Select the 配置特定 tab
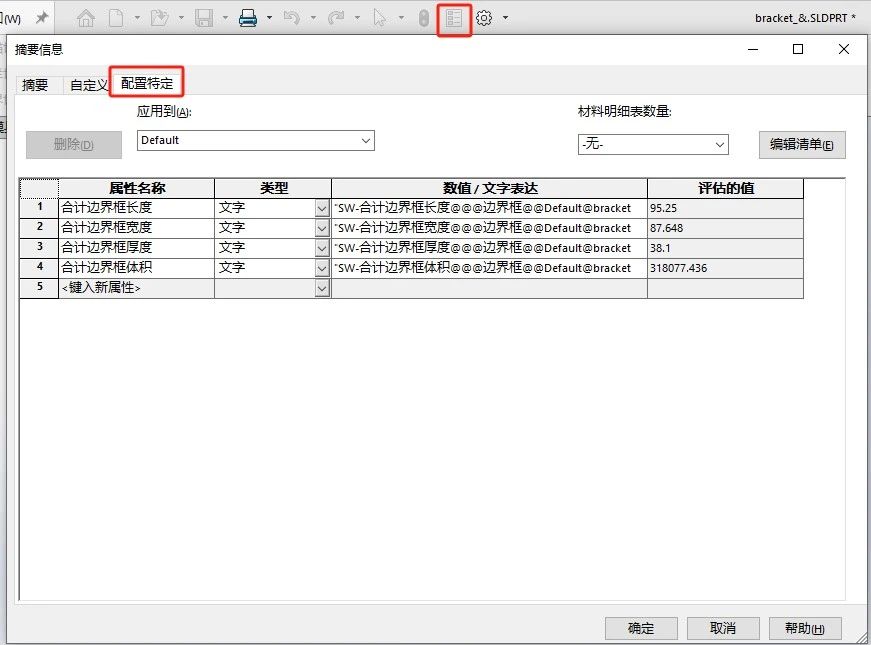This screenshot has height=645, width=871. 147,84
